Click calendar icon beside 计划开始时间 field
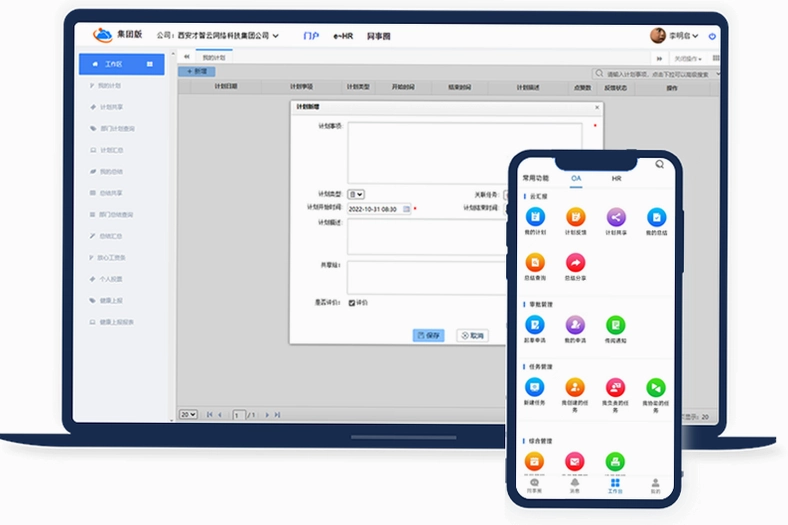Image resolution: width=788 pixels, height=525 pixels. pyautogui.click(x=406, y=209)
